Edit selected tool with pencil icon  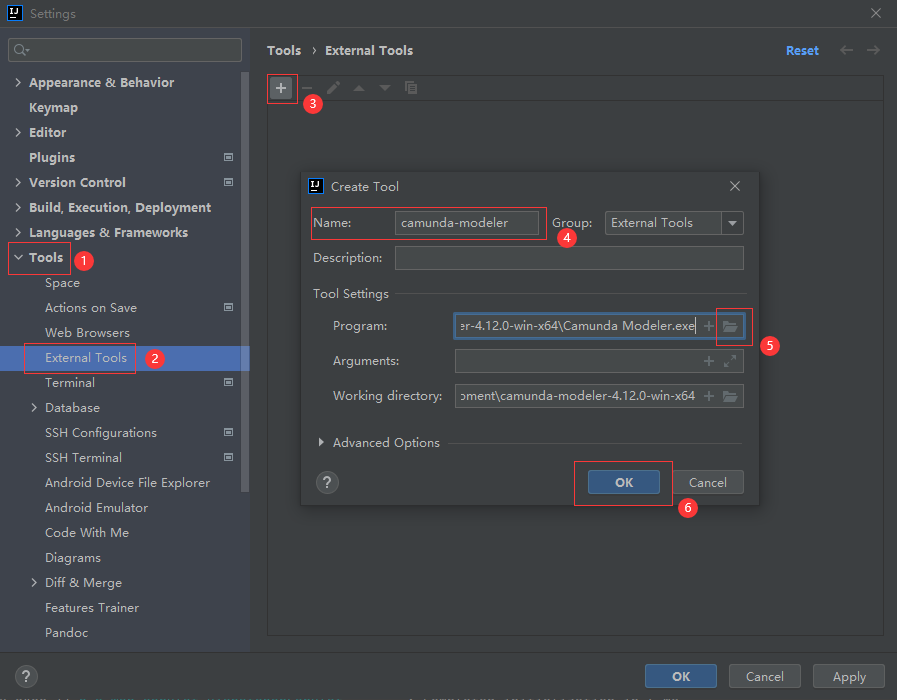[x=334, y=88]
